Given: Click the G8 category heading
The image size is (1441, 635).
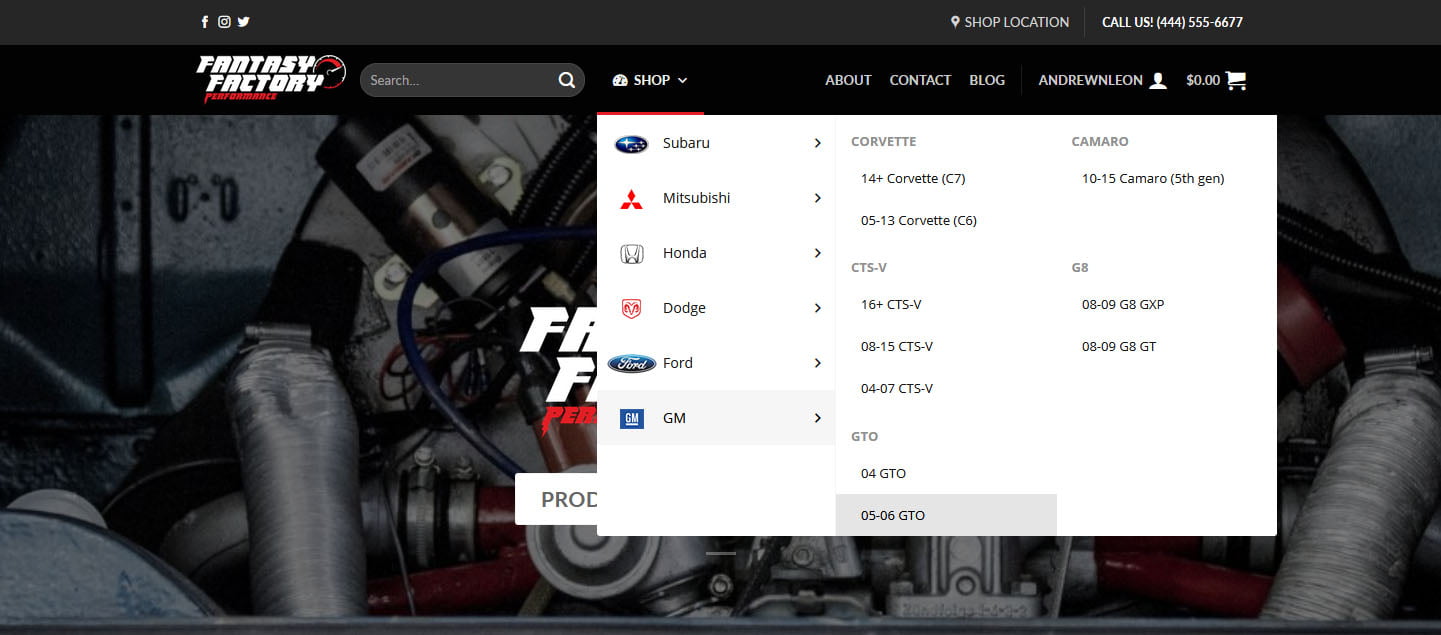Looking at the screenshot, I should coord(1080,267).
